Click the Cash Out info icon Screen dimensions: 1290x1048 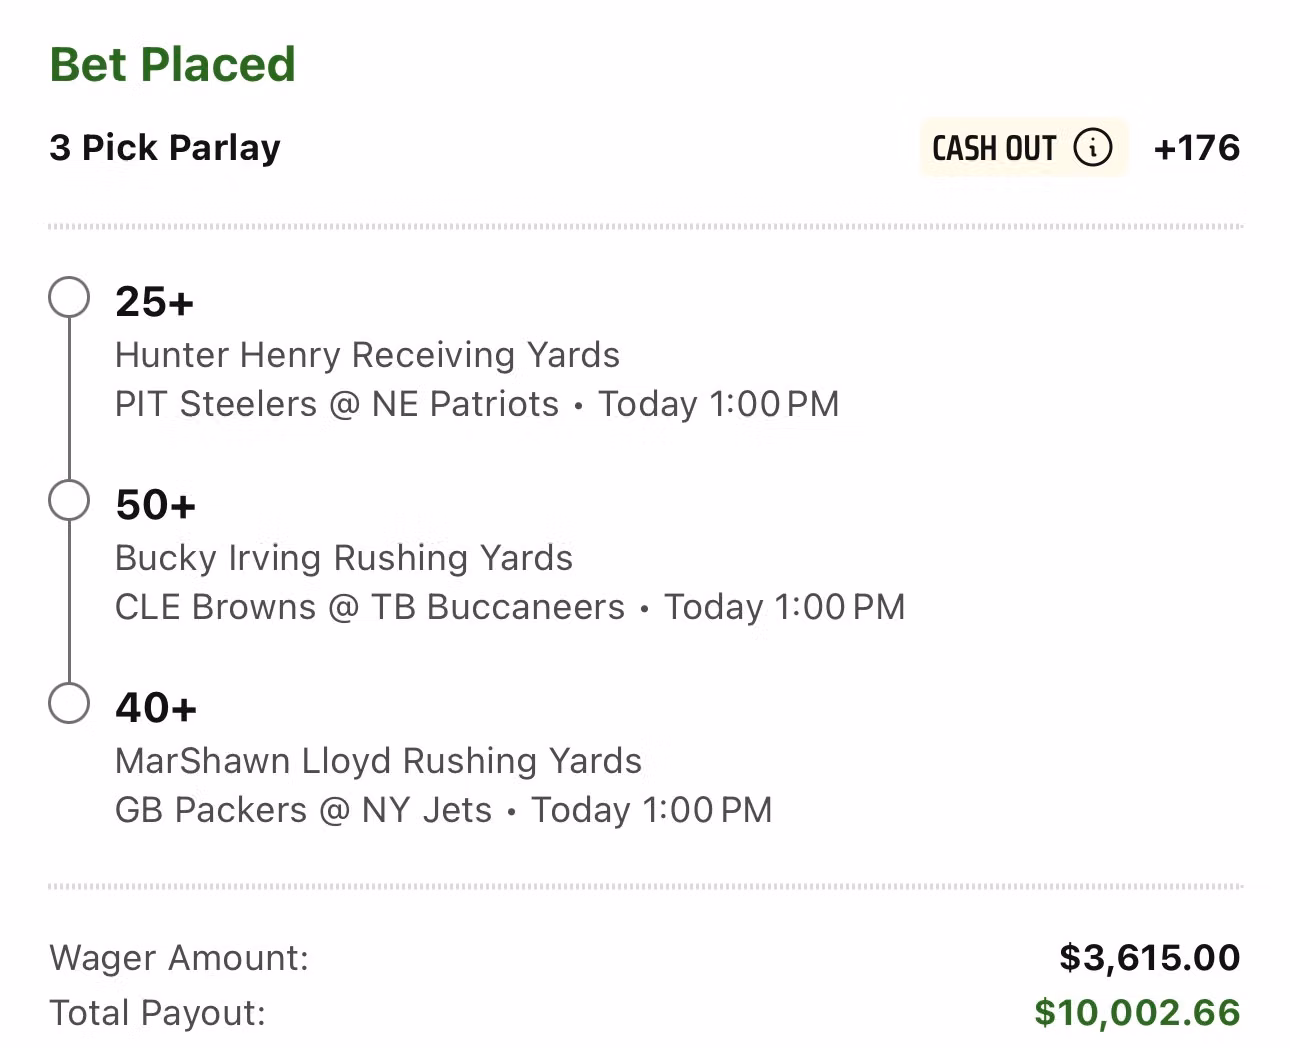[1092, 148]
